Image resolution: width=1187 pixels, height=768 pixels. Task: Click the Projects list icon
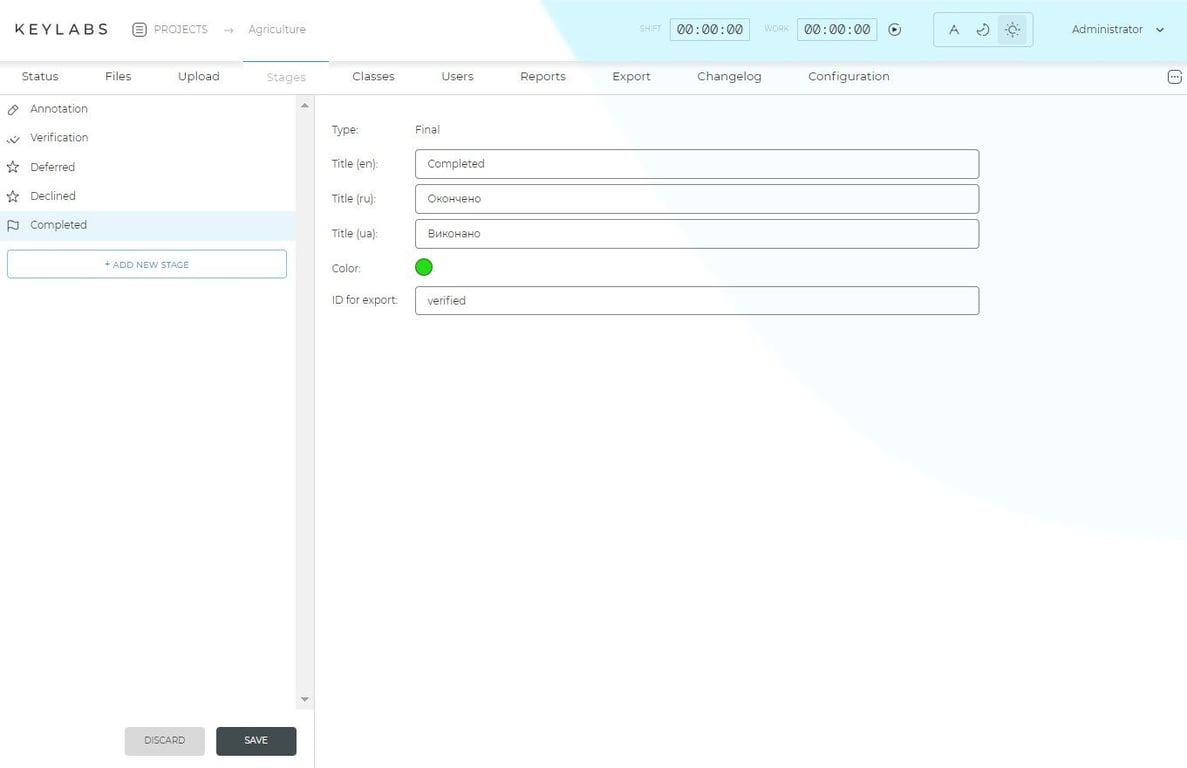click(139, 30)
